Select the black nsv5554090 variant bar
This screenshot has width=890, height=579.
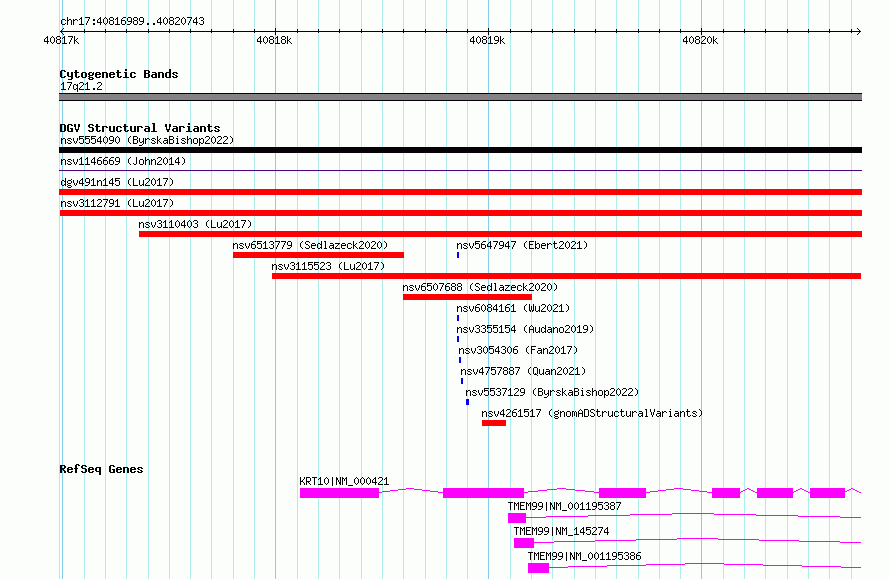click(x=460, y=150)
